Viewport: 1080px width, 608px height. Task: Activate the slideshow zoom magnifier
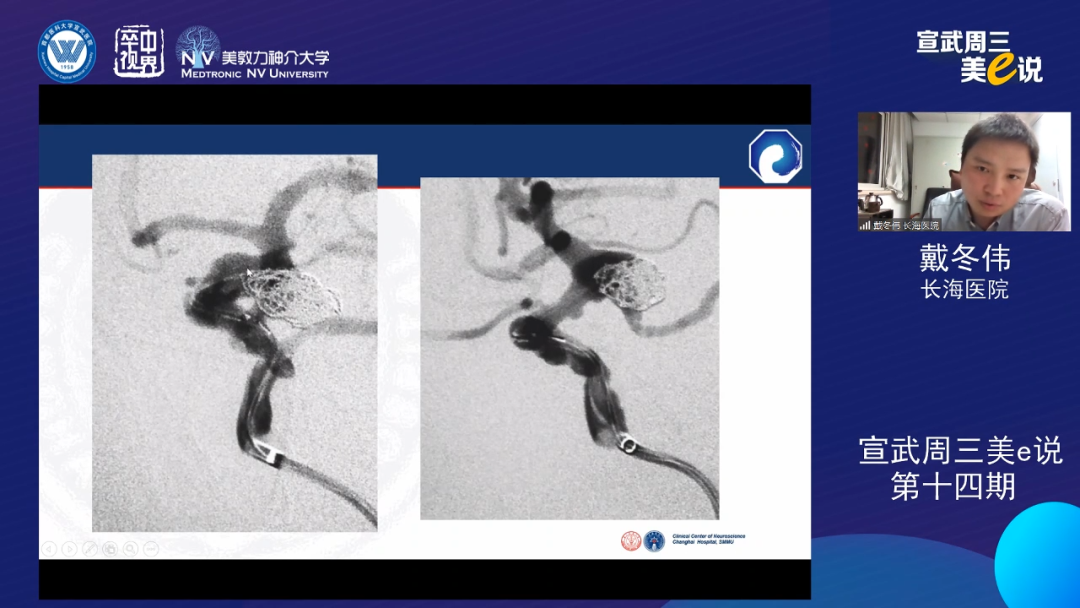pyautogui.click(x=130, y=549)
